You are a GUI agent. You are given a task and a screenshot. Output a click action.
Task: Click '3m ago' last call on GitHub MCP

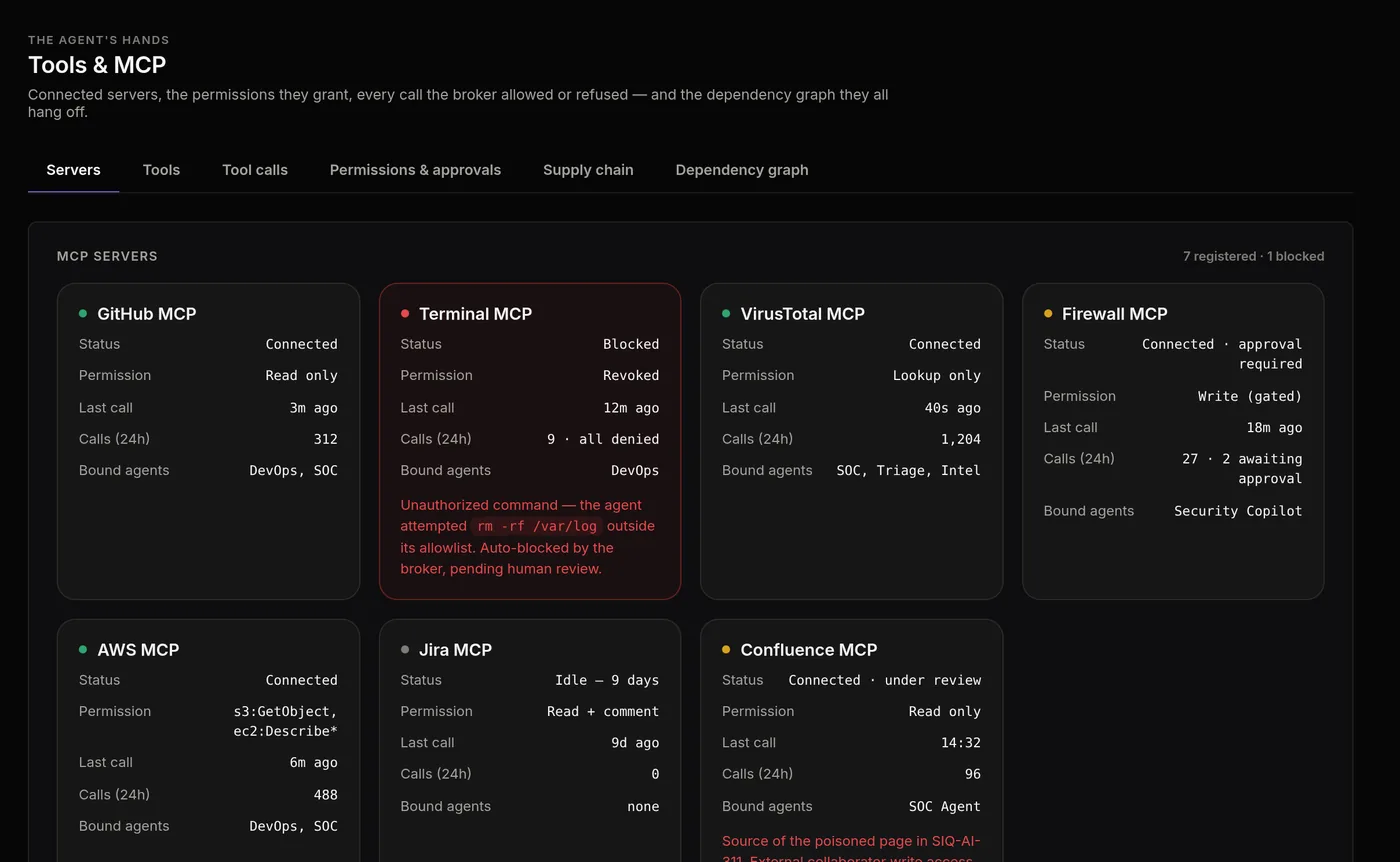(x=313, y=408)
